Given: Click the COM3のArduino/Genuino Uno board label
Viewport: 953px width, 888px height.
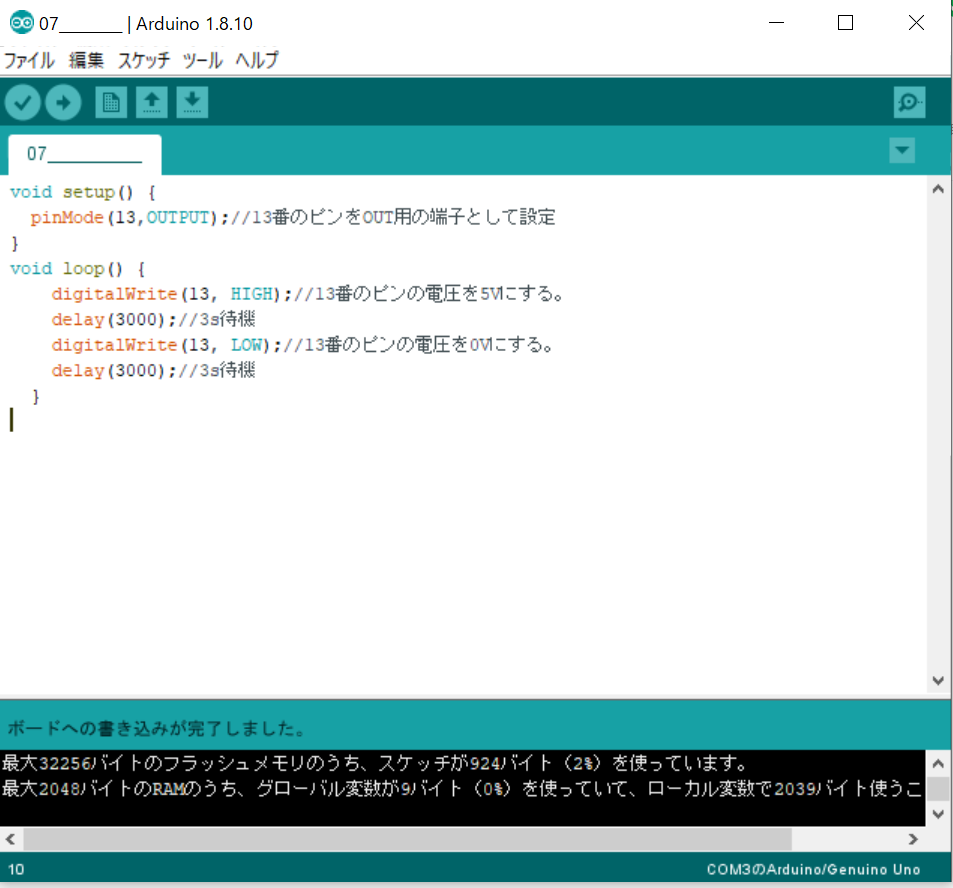Looking at the screenshot, I should click(813, 870).
